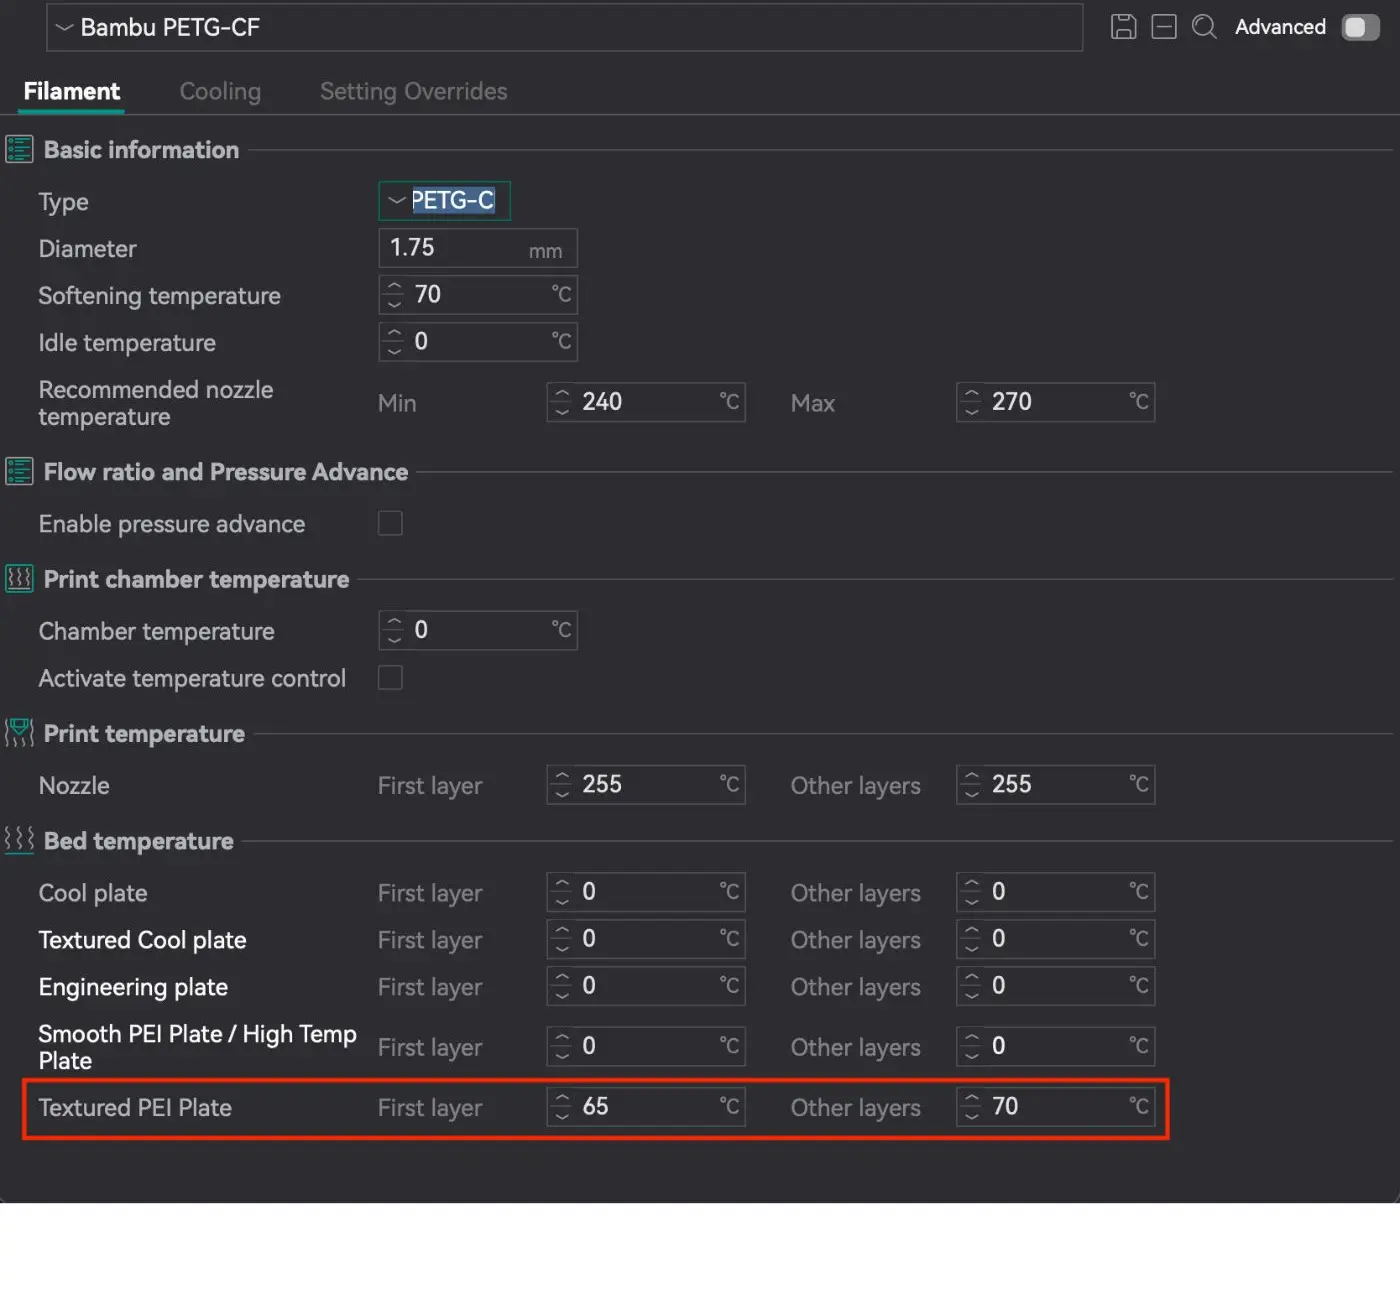Image resolution: width=1400 pixels, height=1291 pixels.
Task: Check Activate temperature control box
Action: (390, 678)
